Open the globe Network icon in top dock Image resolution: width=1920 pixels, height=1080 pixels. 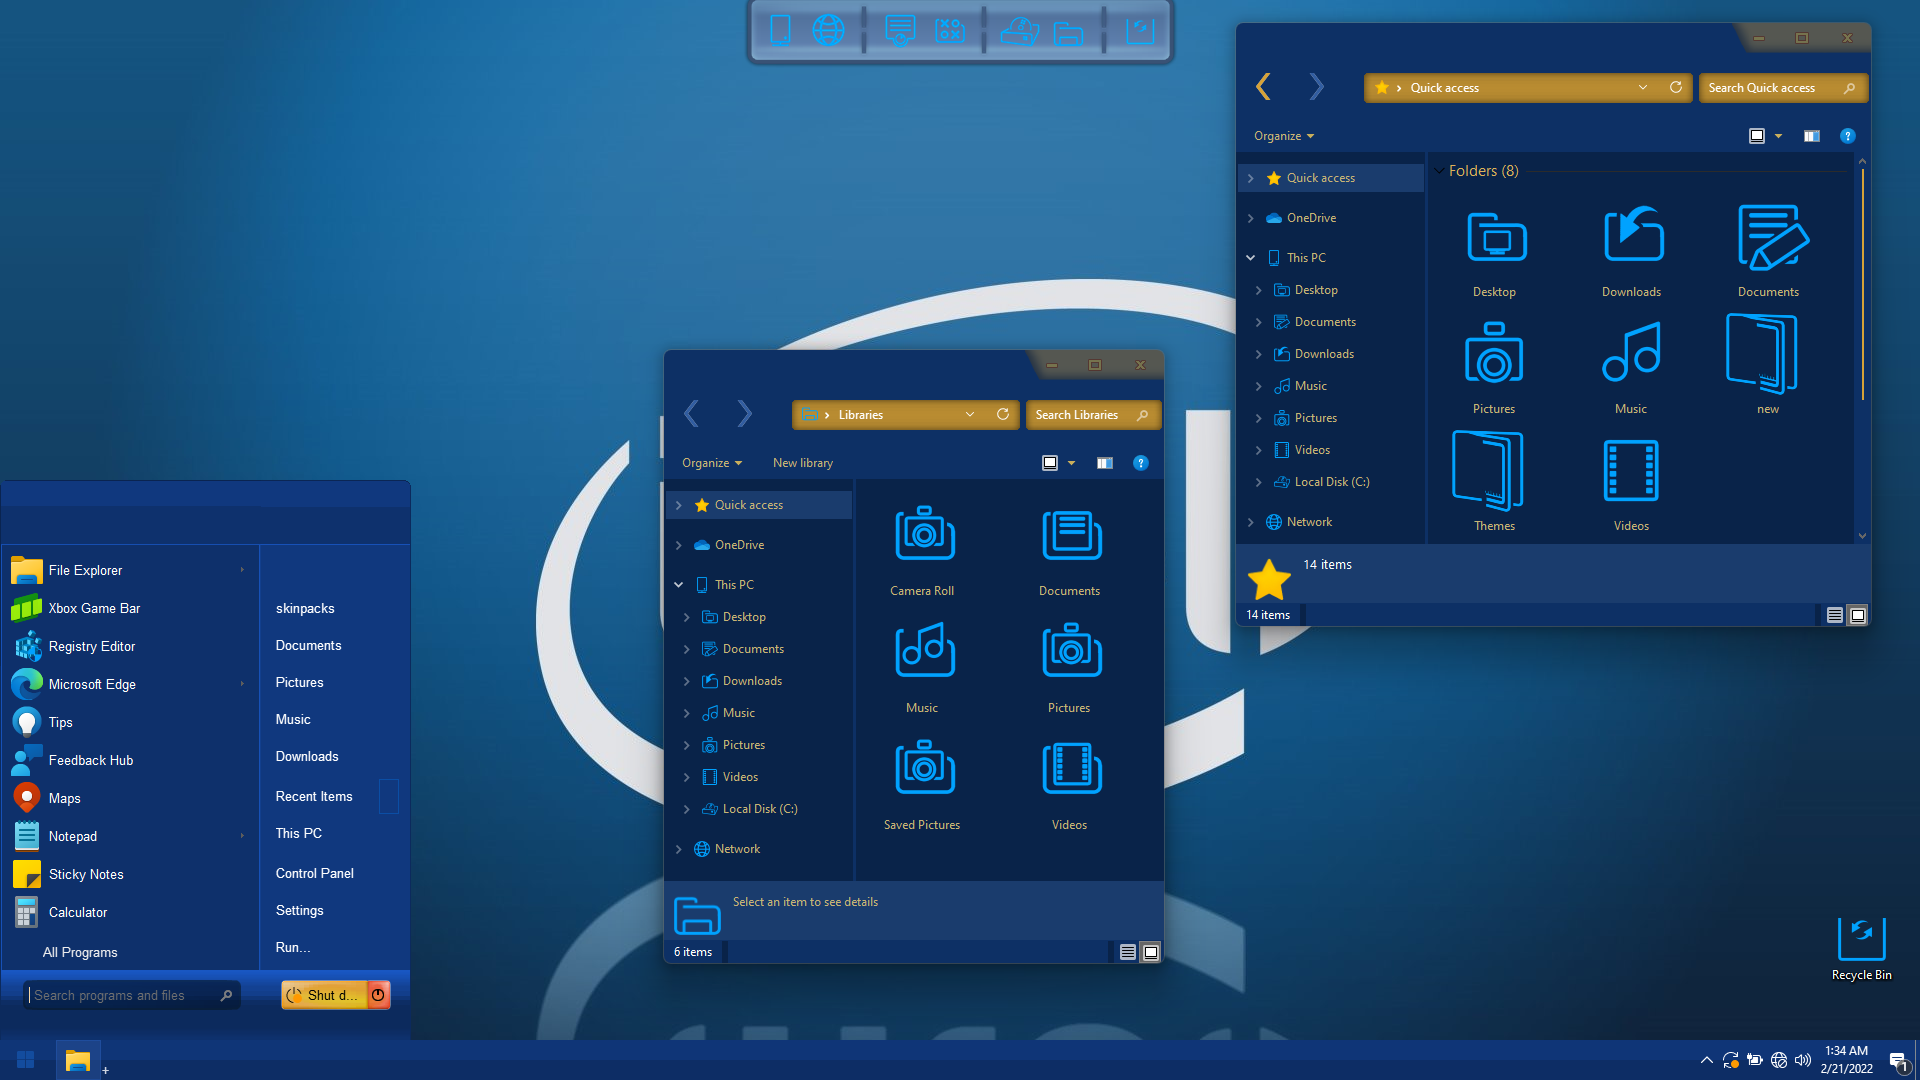pos(828,31)
